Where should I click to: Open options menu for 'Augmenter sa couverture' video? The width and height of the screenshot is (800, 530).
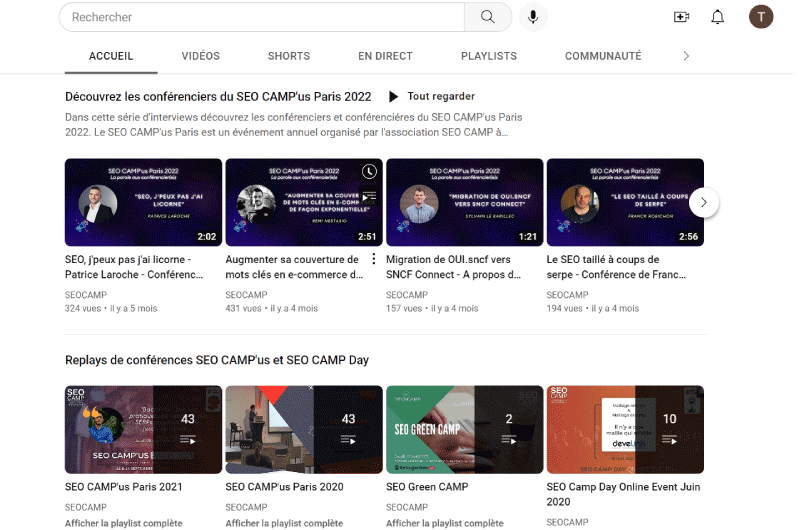(x=374, y=259)
